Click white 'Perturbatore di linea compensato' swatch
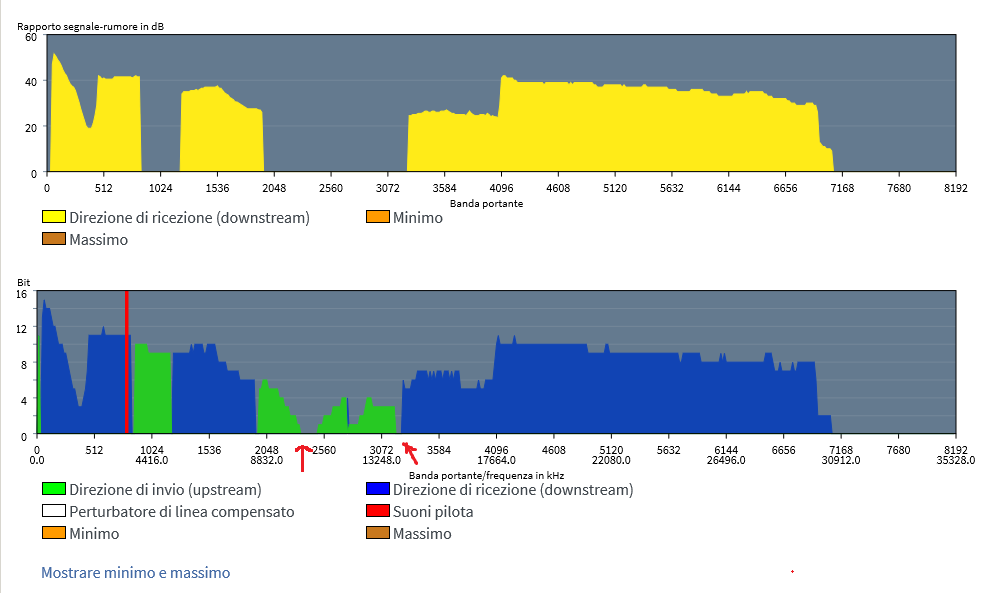 point(54,511)
